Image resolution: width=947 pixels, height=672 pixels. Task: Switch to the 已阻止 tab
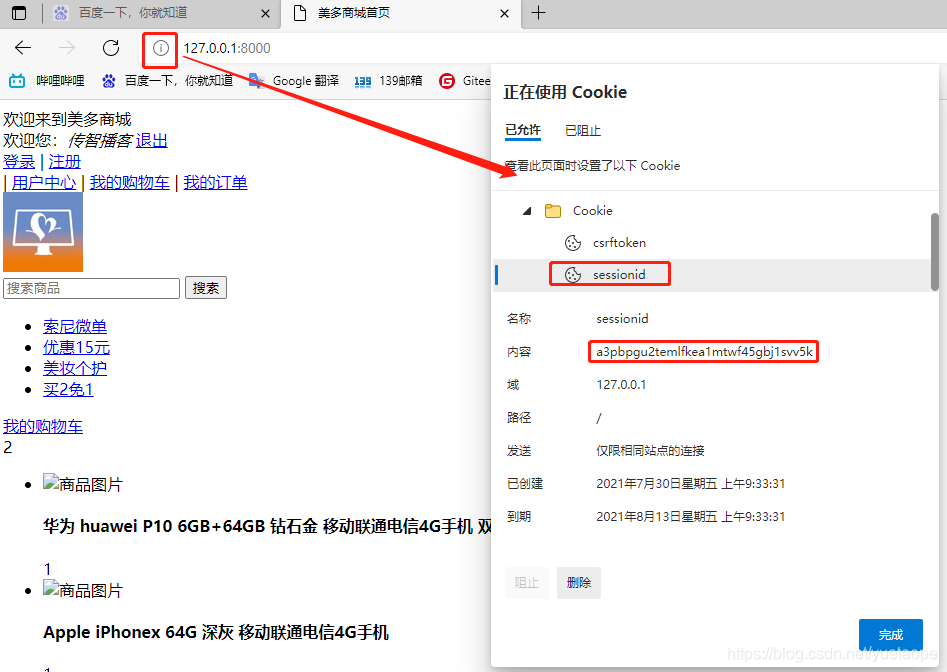(x=582, y=130)
